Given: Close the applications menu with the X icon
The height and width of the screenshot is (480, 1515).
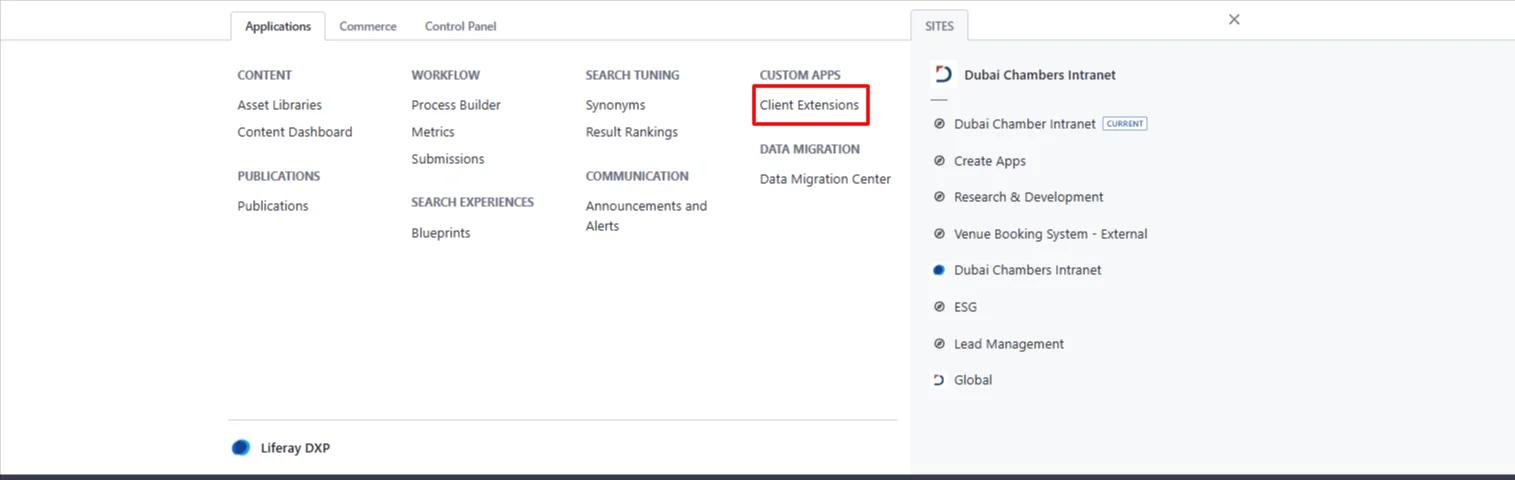Looking at the screenshot, I should [1234, 19].
